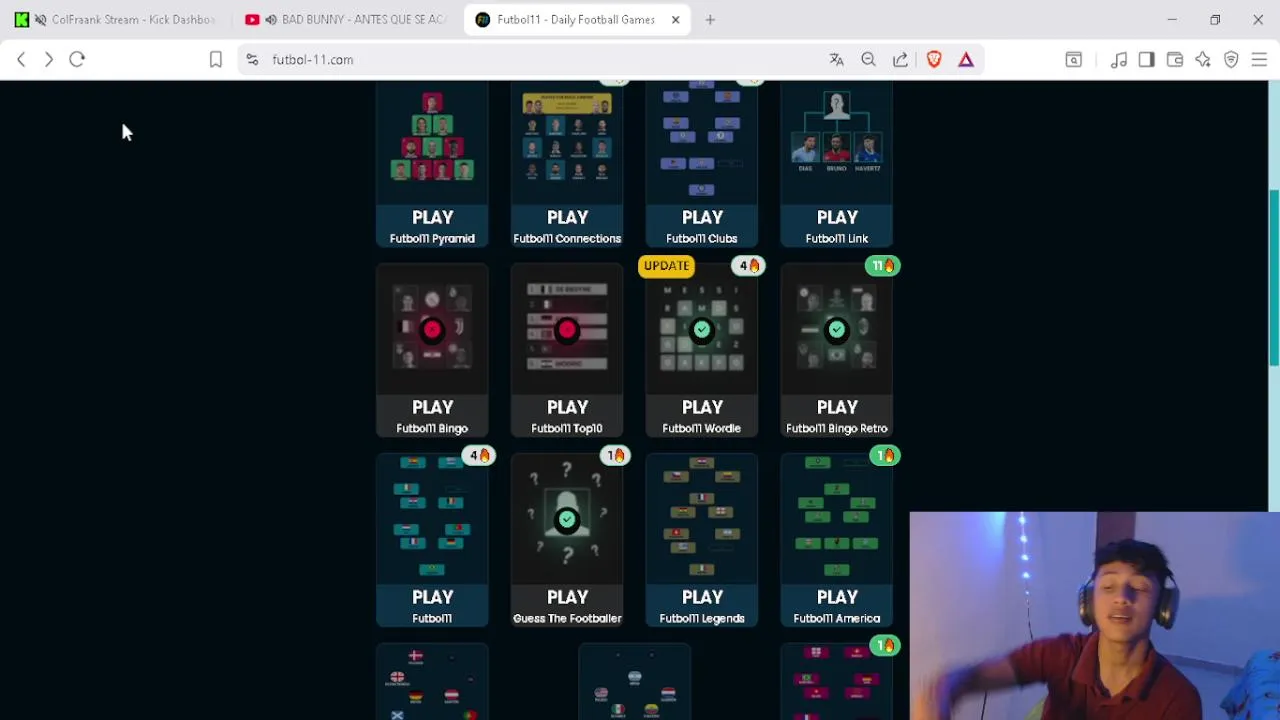1280x720 pixels.
Task: Play Futbol11 Connections
Action: coord(567,226)
